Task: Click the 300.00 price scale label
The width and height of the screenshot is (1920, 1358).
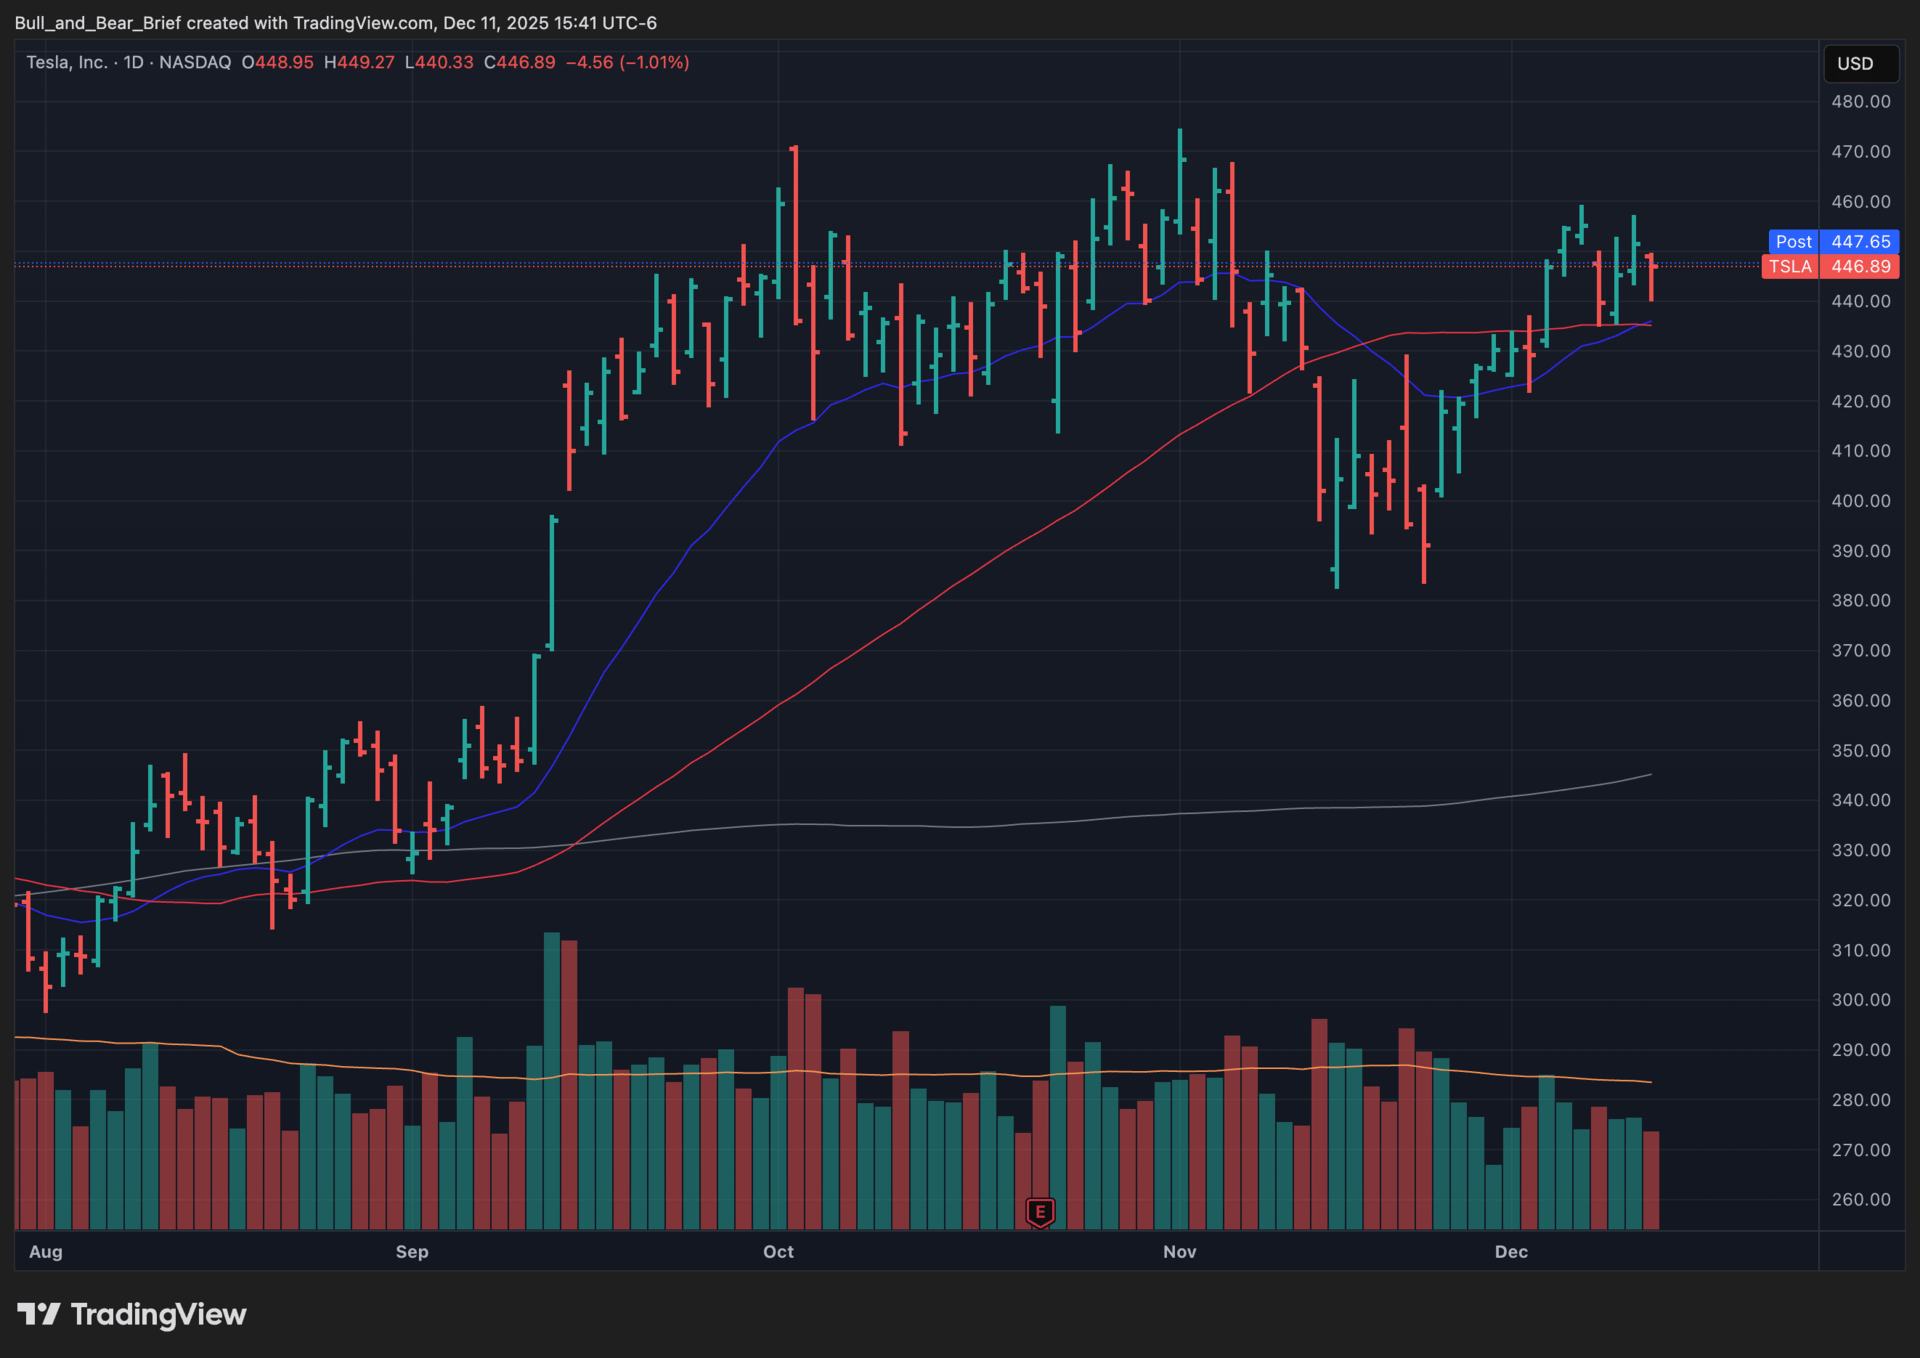Action: (1860, 1000)
